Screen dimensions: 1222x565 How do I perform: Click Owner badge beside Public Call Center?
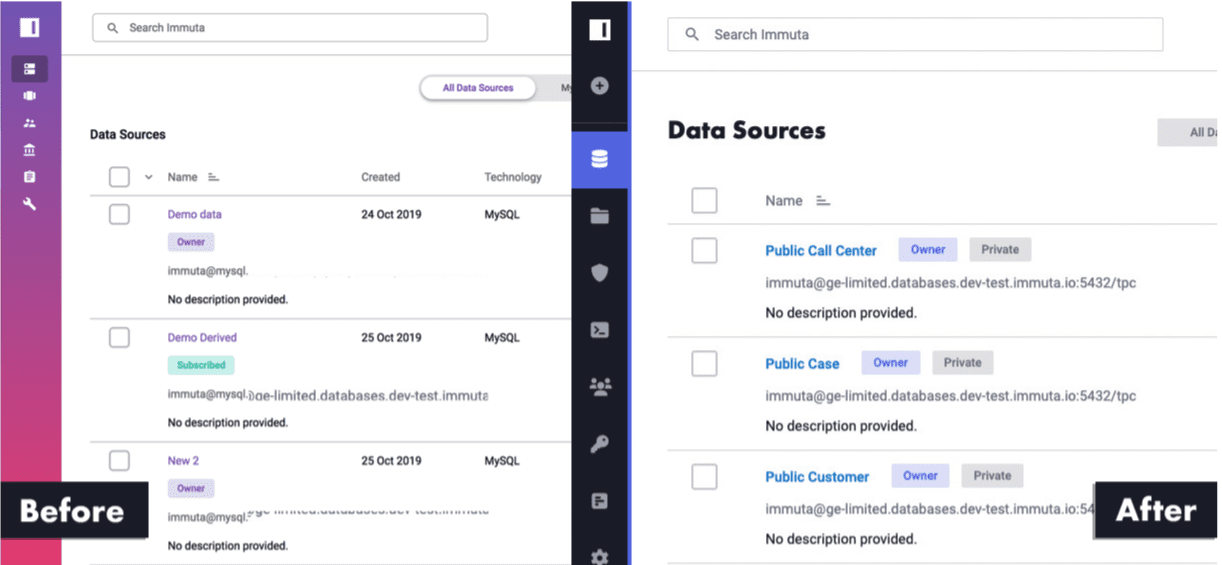(x=928, y=250)
